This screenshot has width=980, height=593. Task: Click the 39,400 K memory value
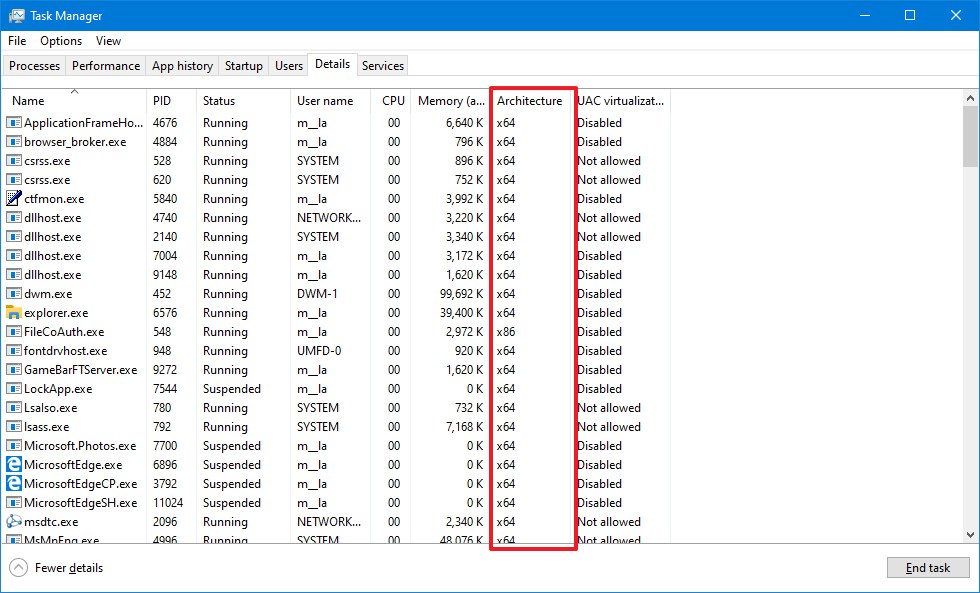(461, 312)
